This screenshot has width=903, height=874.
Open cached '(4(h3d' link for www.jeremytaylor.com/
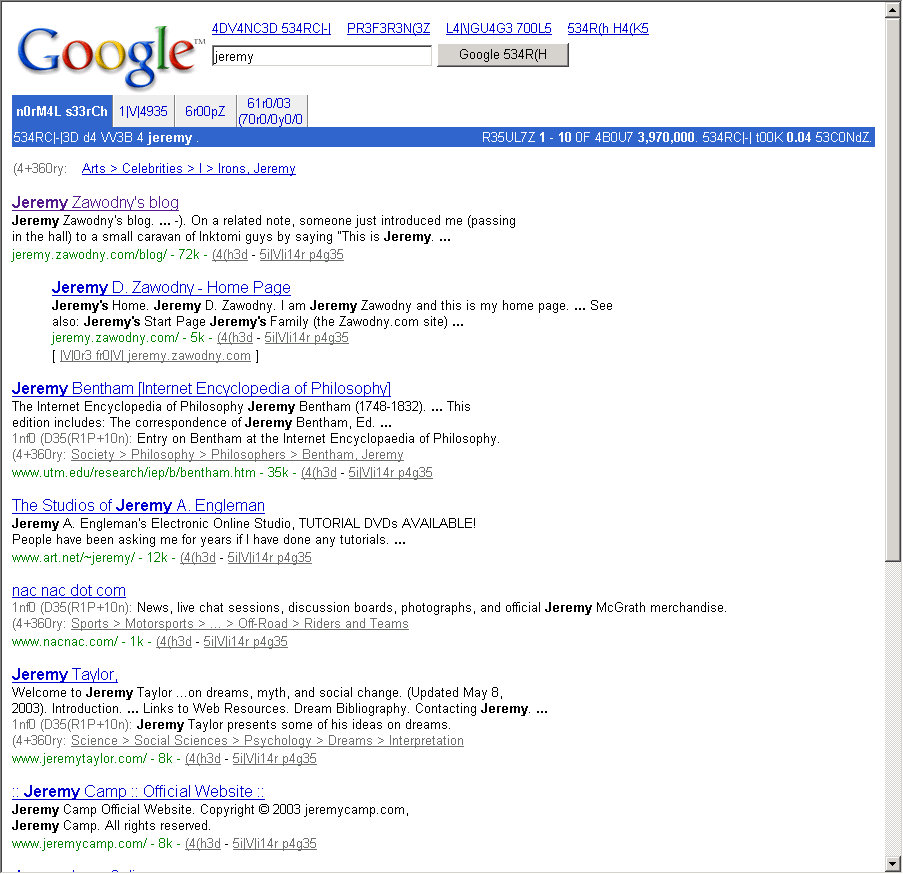click(x=203, y=759)
